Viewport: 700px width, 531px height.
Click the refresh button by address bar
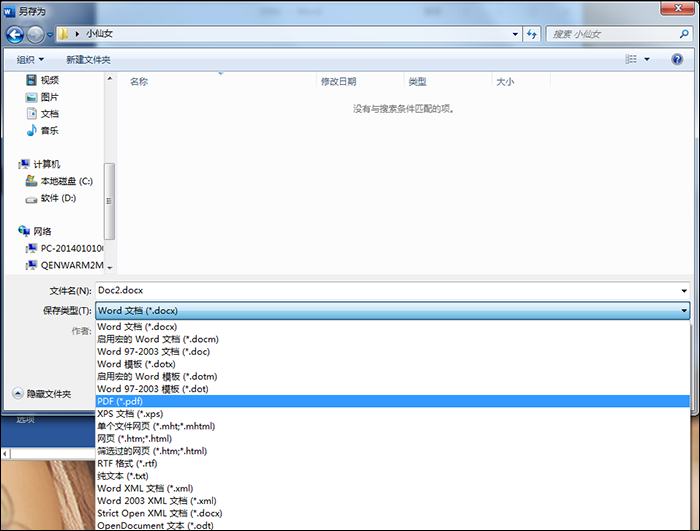pos(532,34)
